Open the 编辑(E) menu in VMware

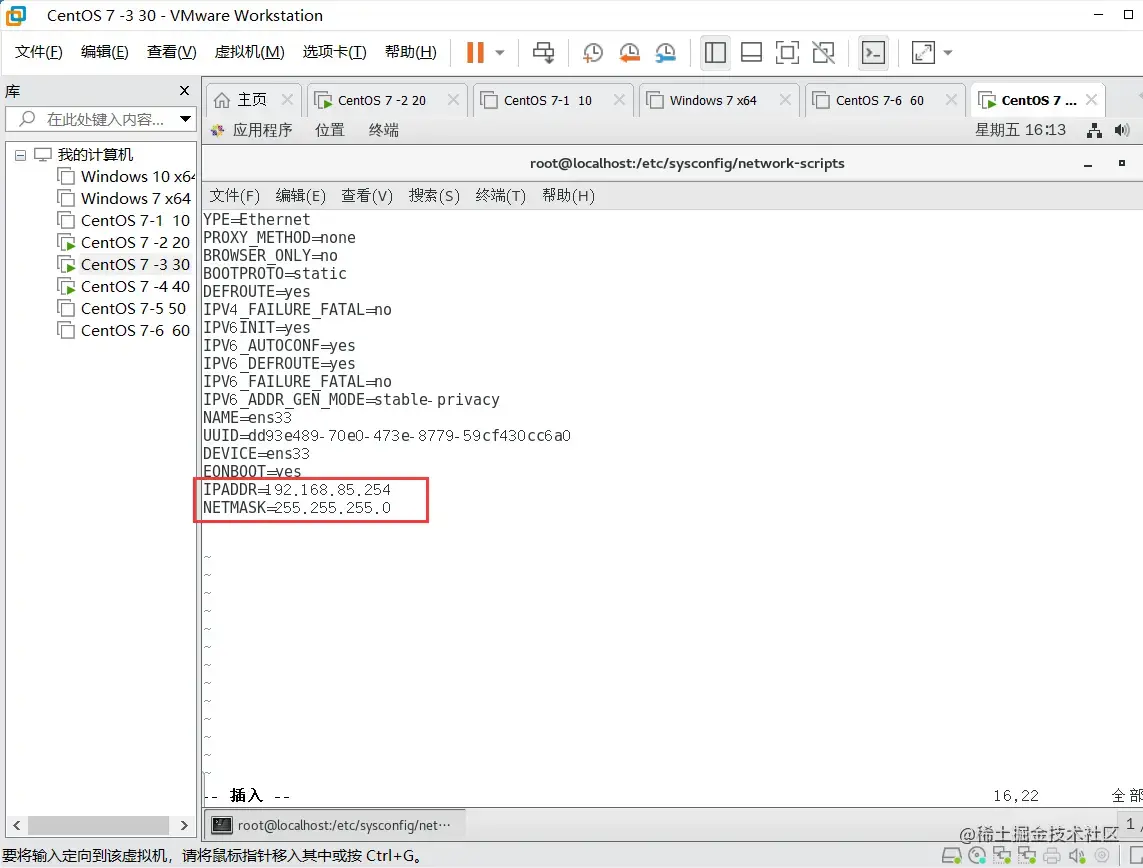104,52
